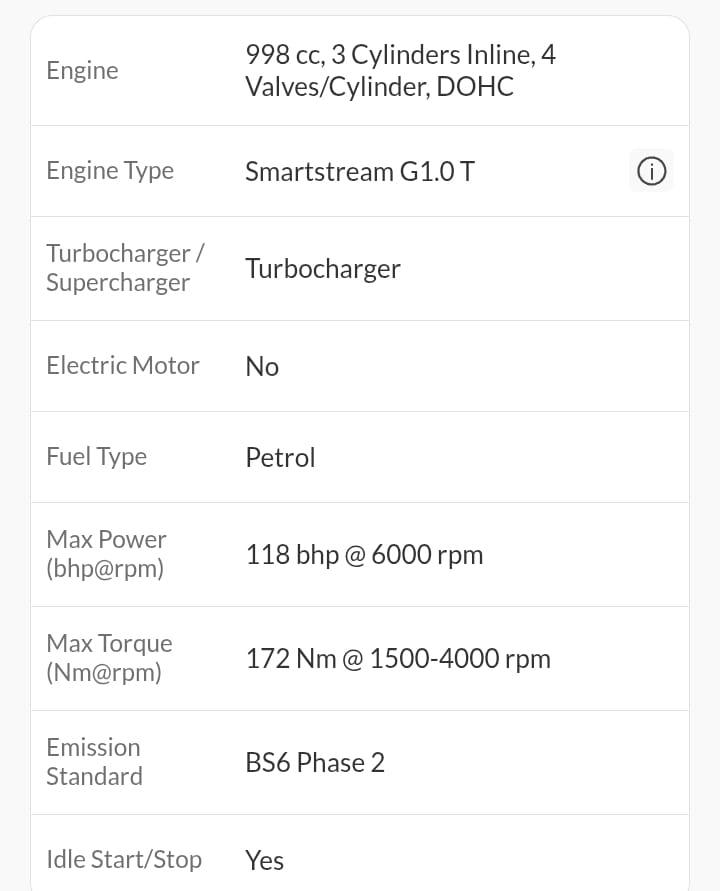Click the 998 cc engine specification text
This screenshot has height=891, width=720.
tap(401, 70)
